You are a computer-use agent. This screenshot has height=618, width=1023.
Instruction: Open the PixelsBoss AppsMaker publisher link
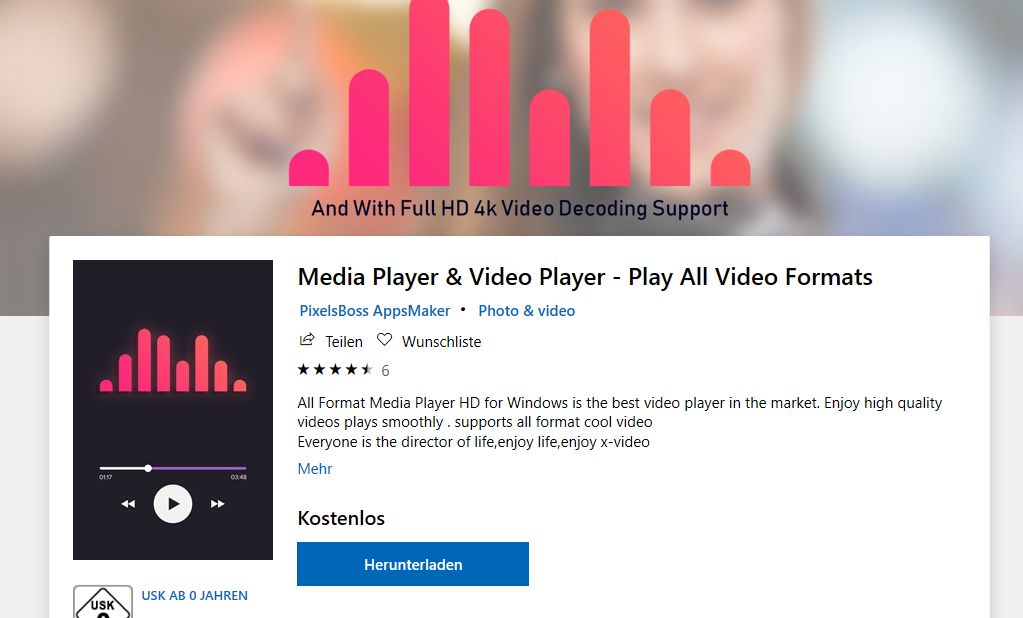374,311
